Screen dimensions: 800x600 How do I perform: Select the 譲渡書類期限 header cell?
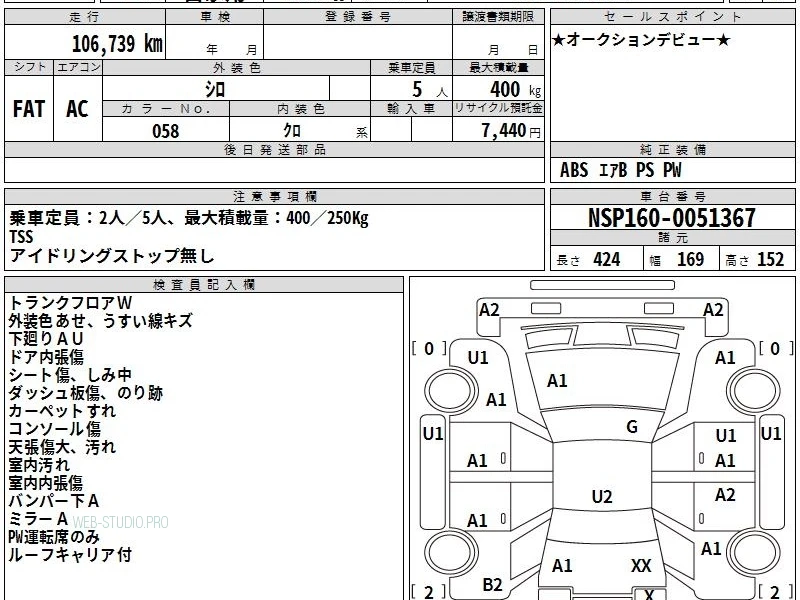[498, 17]
